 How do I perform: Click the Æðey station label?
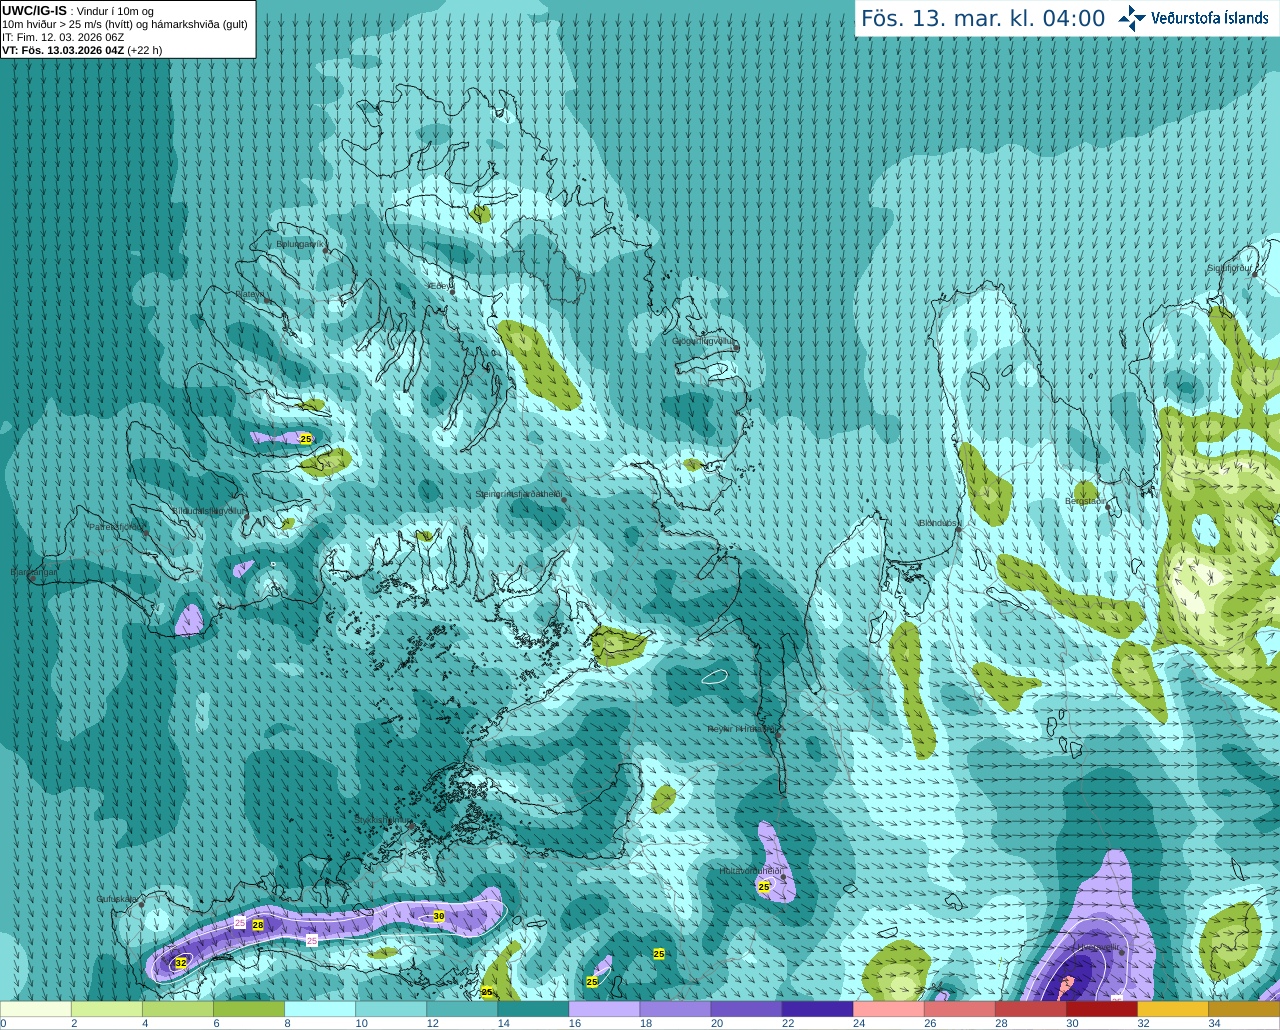[439, 285]
